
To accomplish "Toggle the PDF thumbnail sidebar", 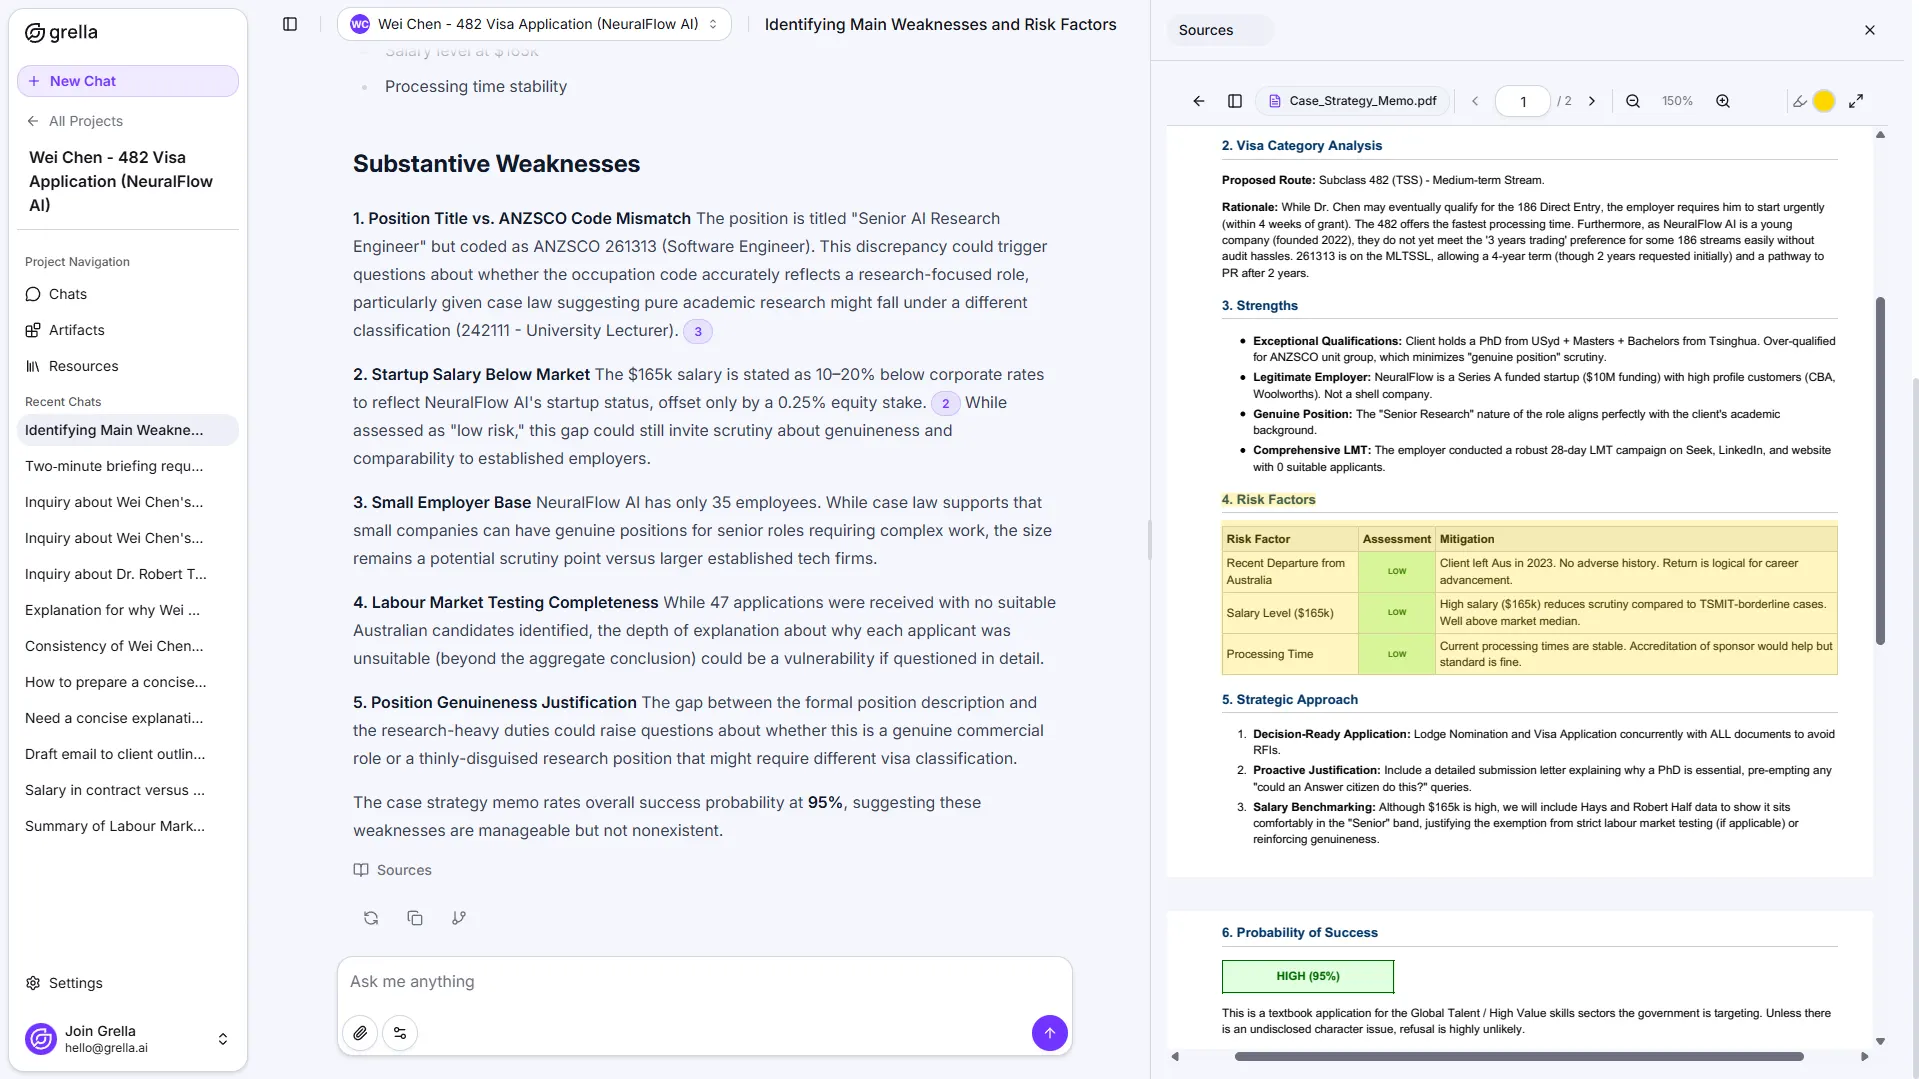I will click(x=1234, y=100).
